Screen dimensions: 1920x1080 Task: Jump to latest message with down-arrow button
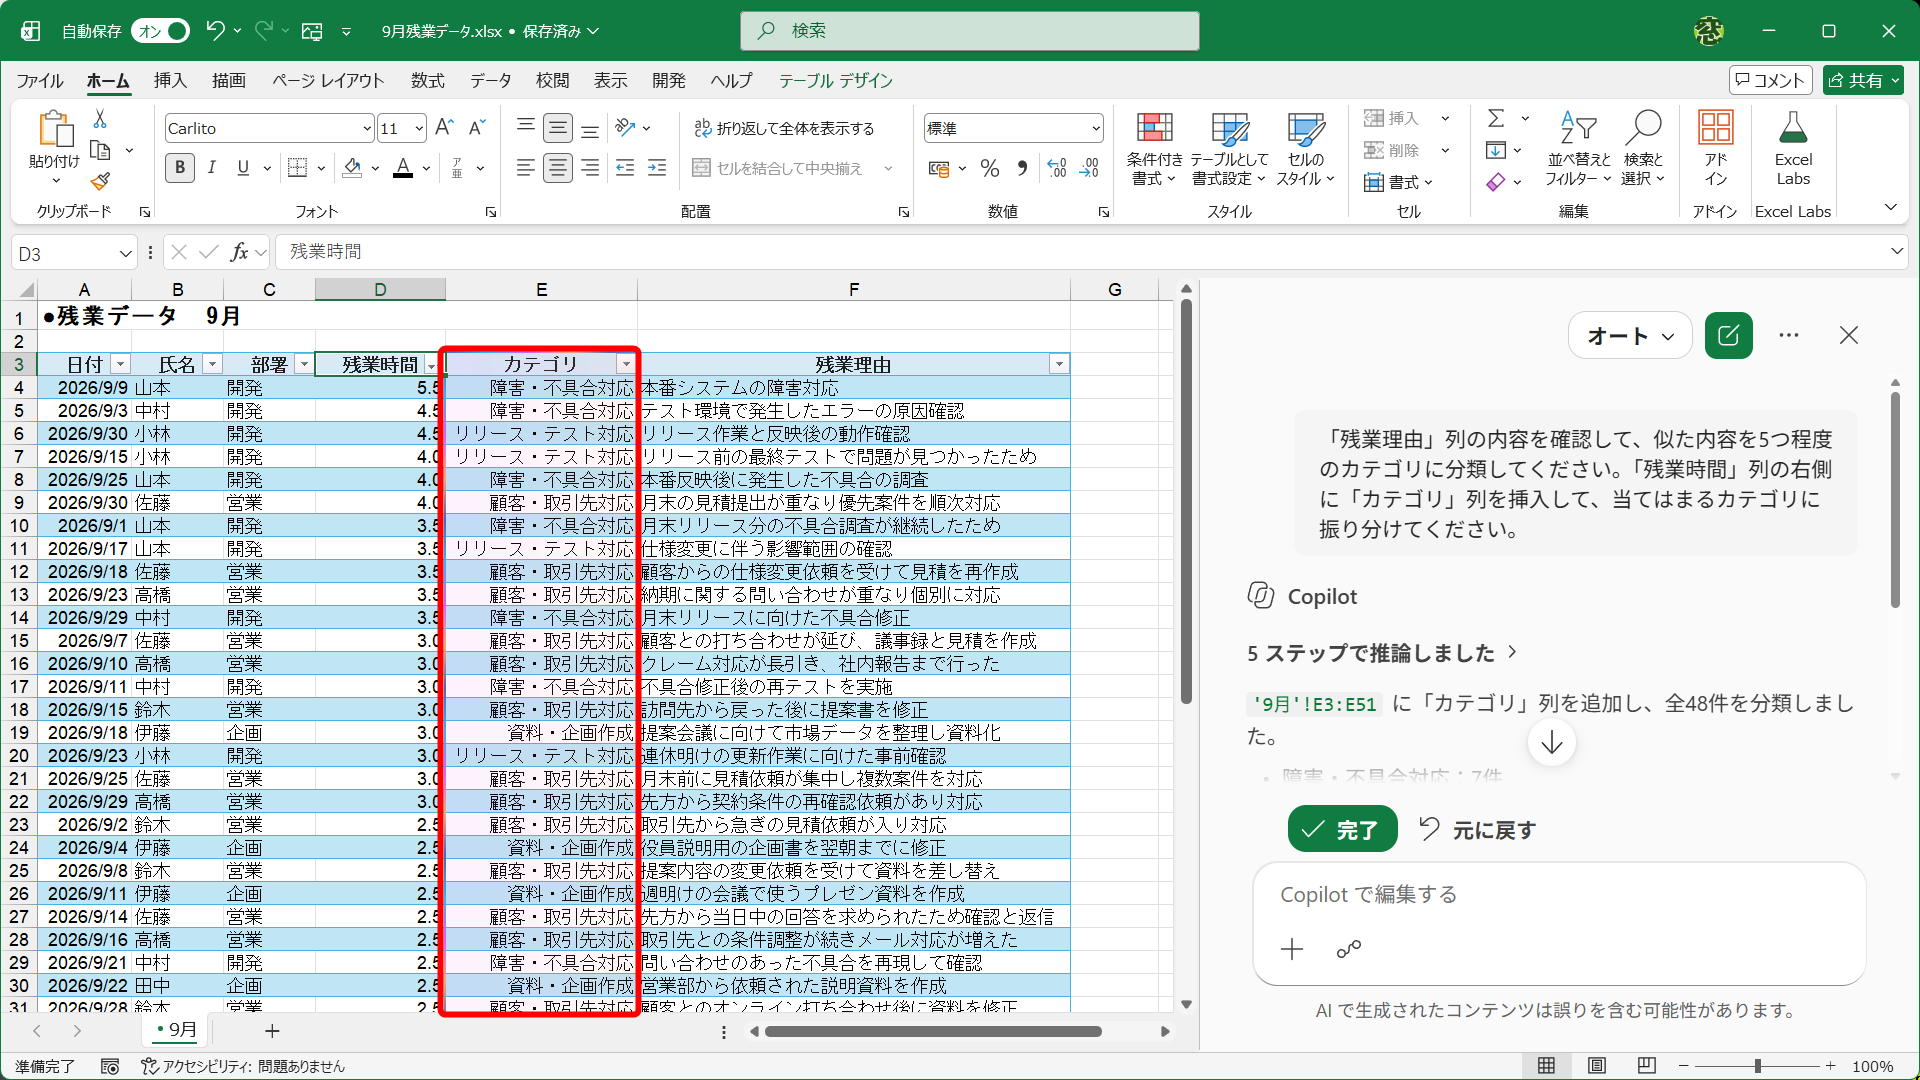point(1552,743)
